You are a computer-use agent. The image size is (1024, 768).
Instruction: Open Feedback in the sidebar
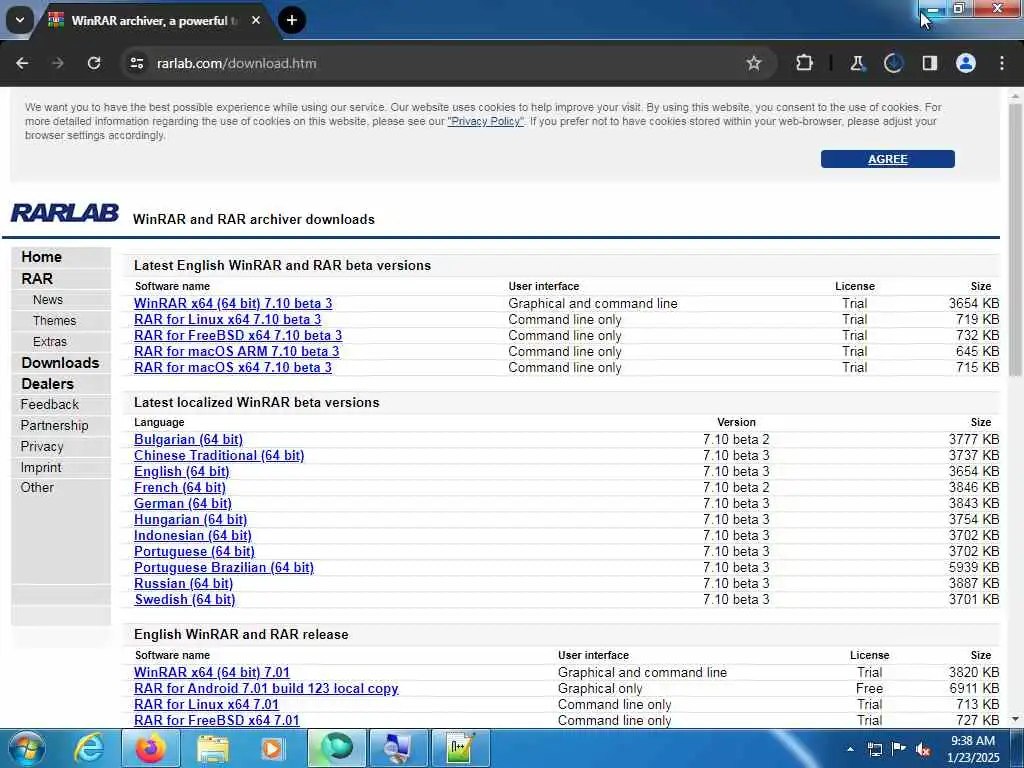[x=49, y=404]
